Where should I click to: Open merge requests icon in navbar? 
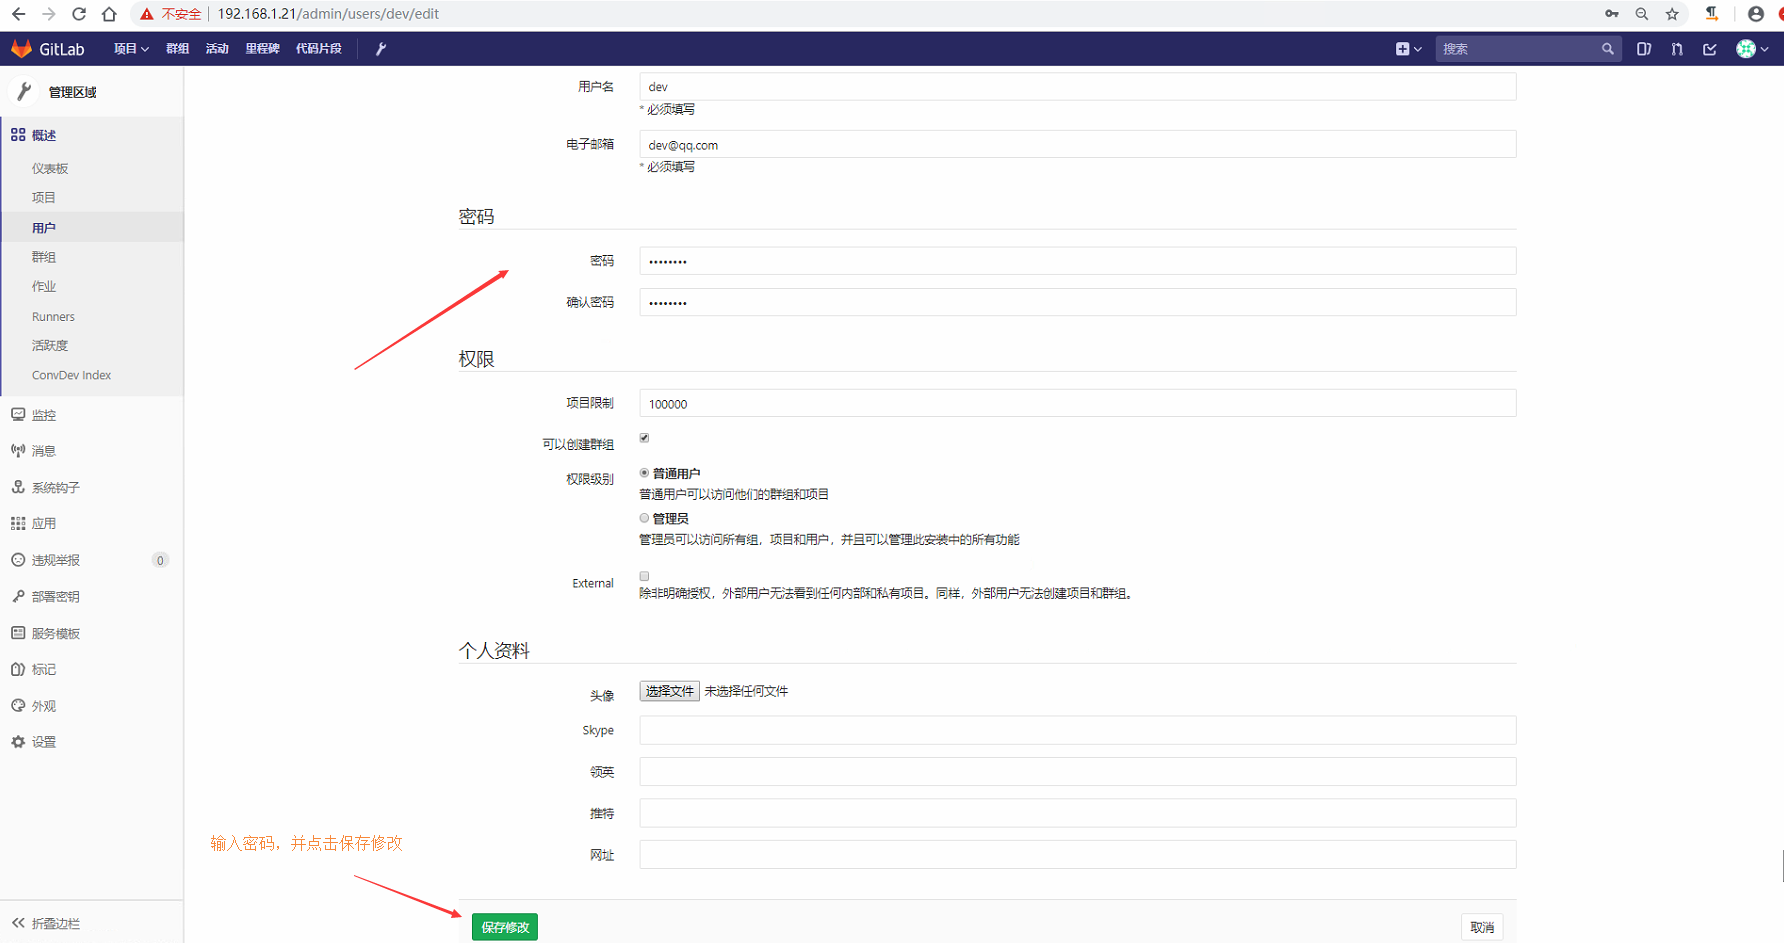pyautogui.click(x=1677, y=48)
